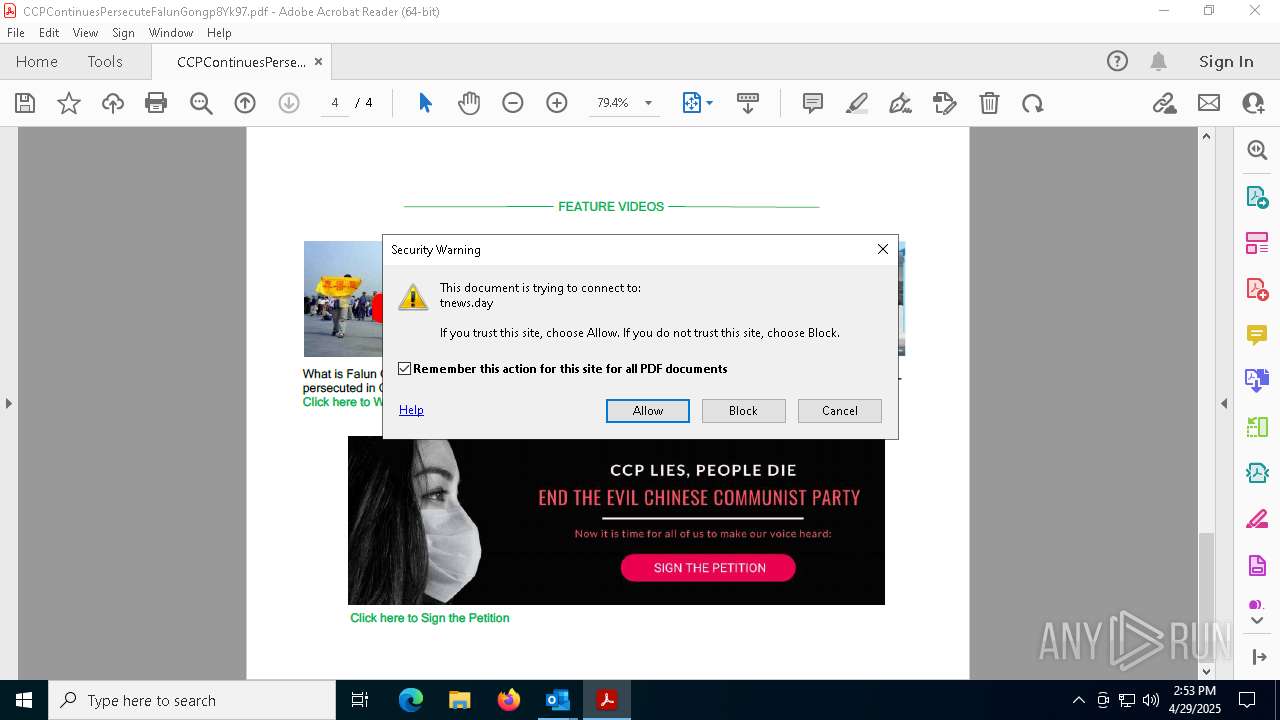Enable scrolling mode keyboard icon
Image resolution: width=1280 pixels, height=720 pixels.
coord(747,103)
